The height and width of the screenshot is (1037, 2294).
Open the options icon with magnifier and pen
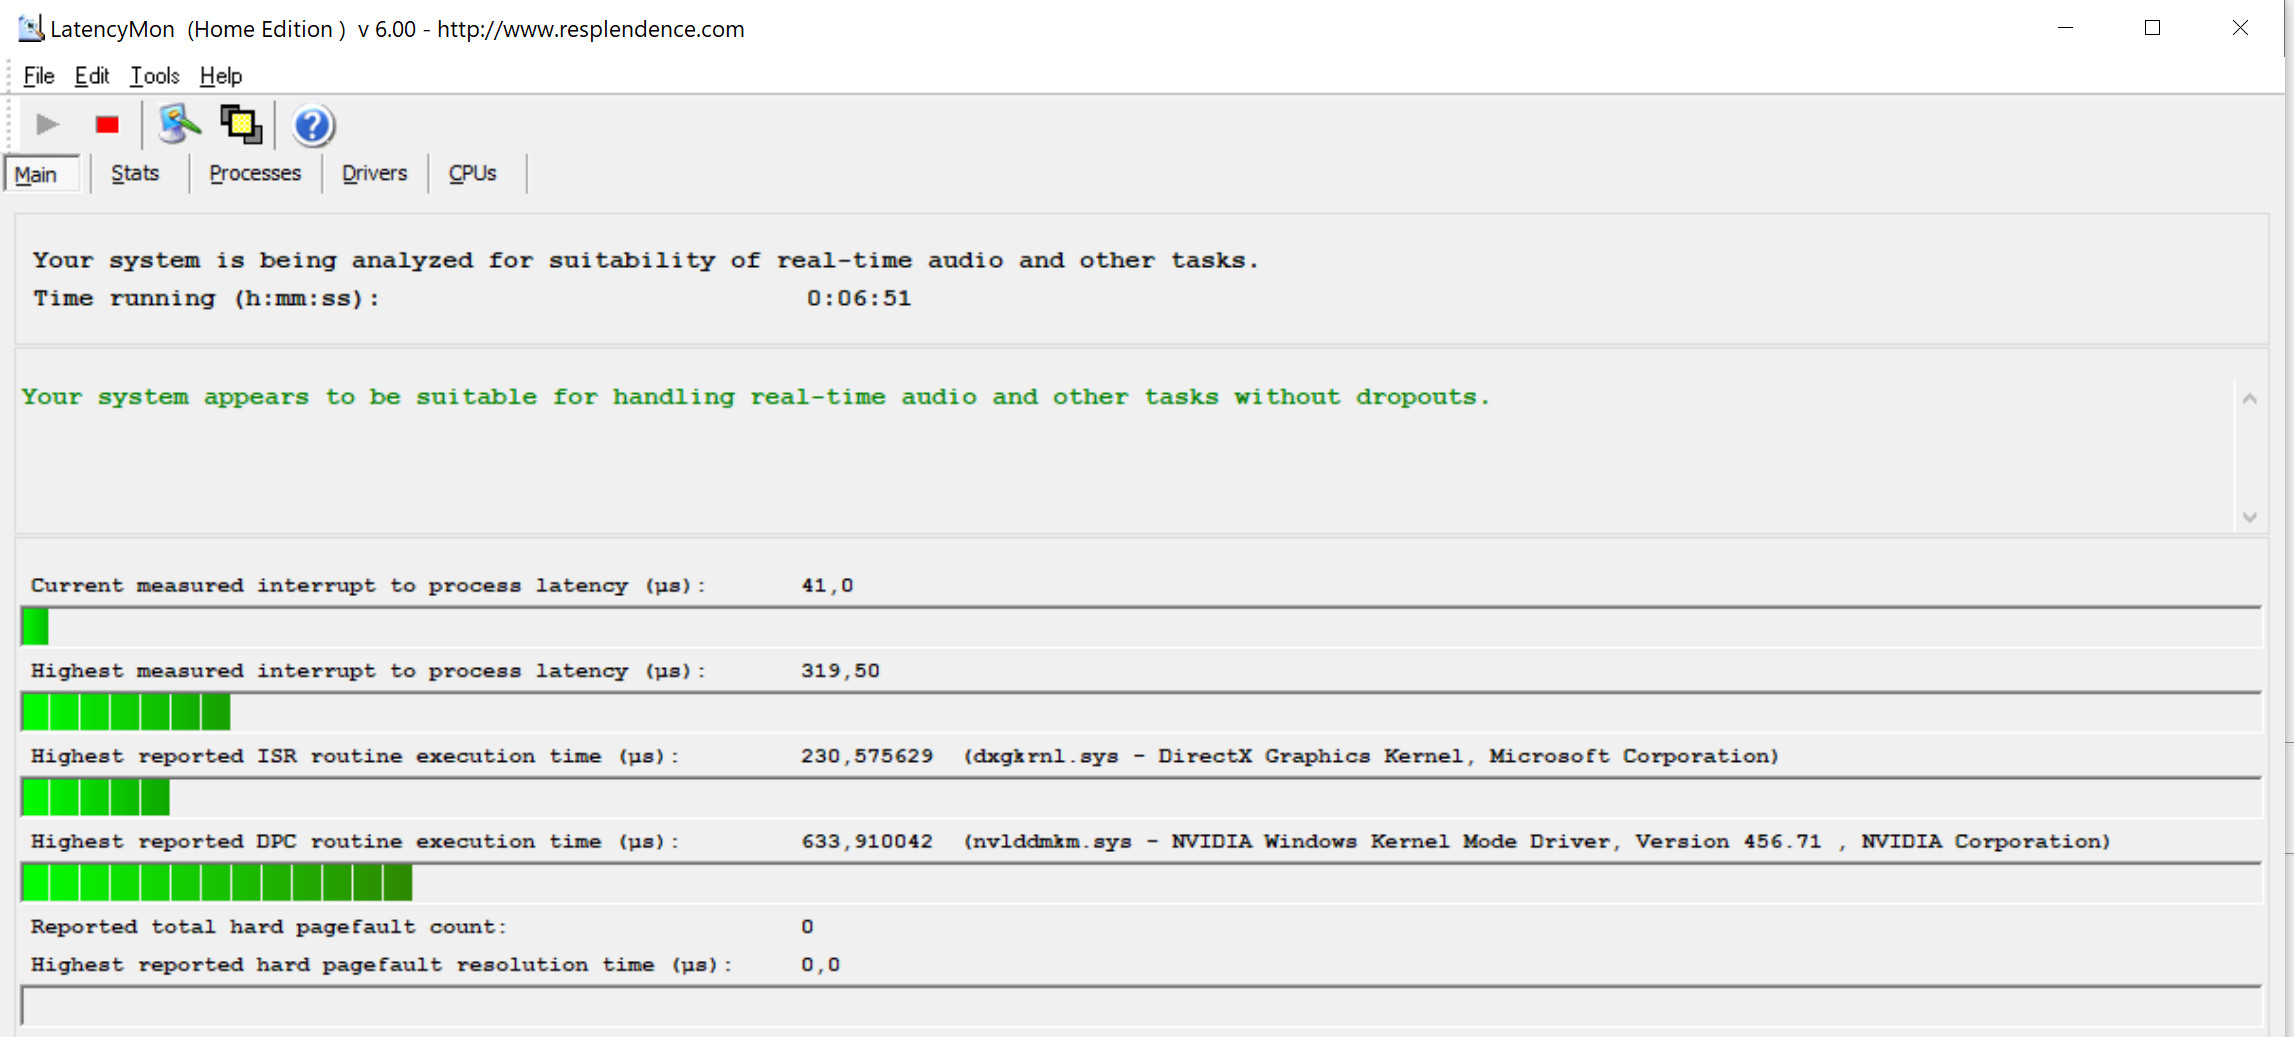coord(179,125)
